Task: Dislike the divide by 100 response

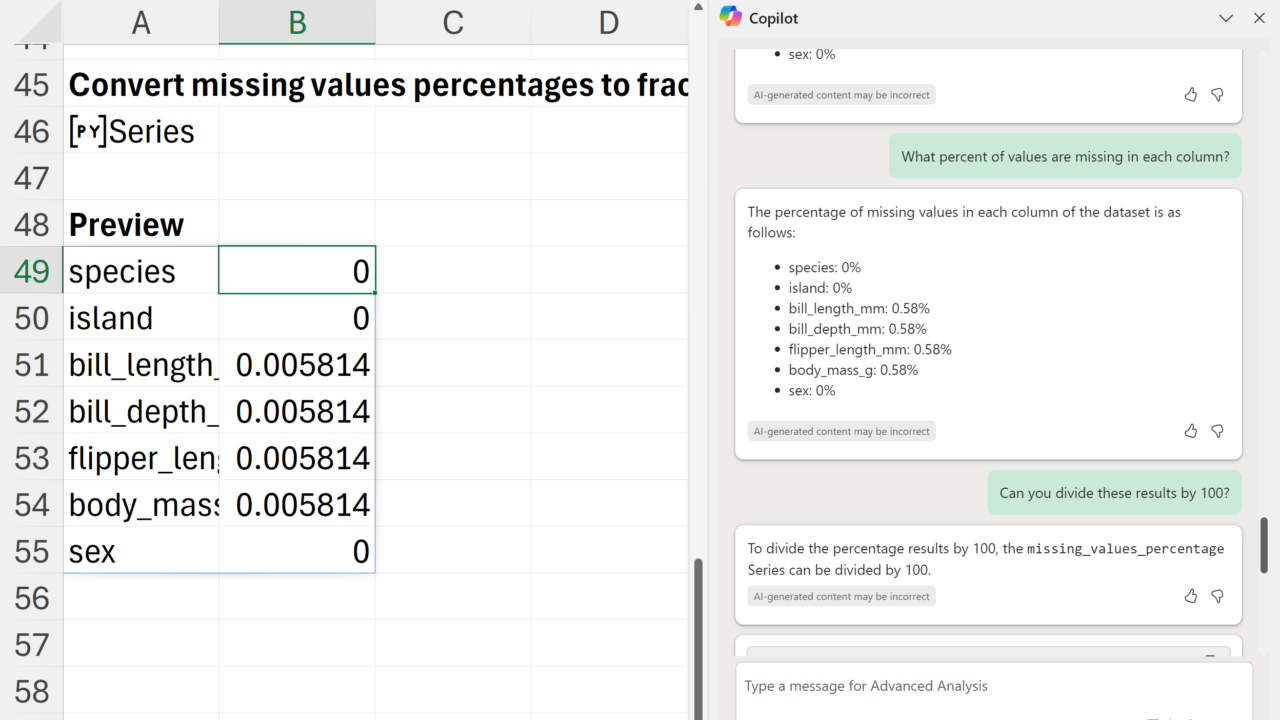Action: click(1217, 596)
